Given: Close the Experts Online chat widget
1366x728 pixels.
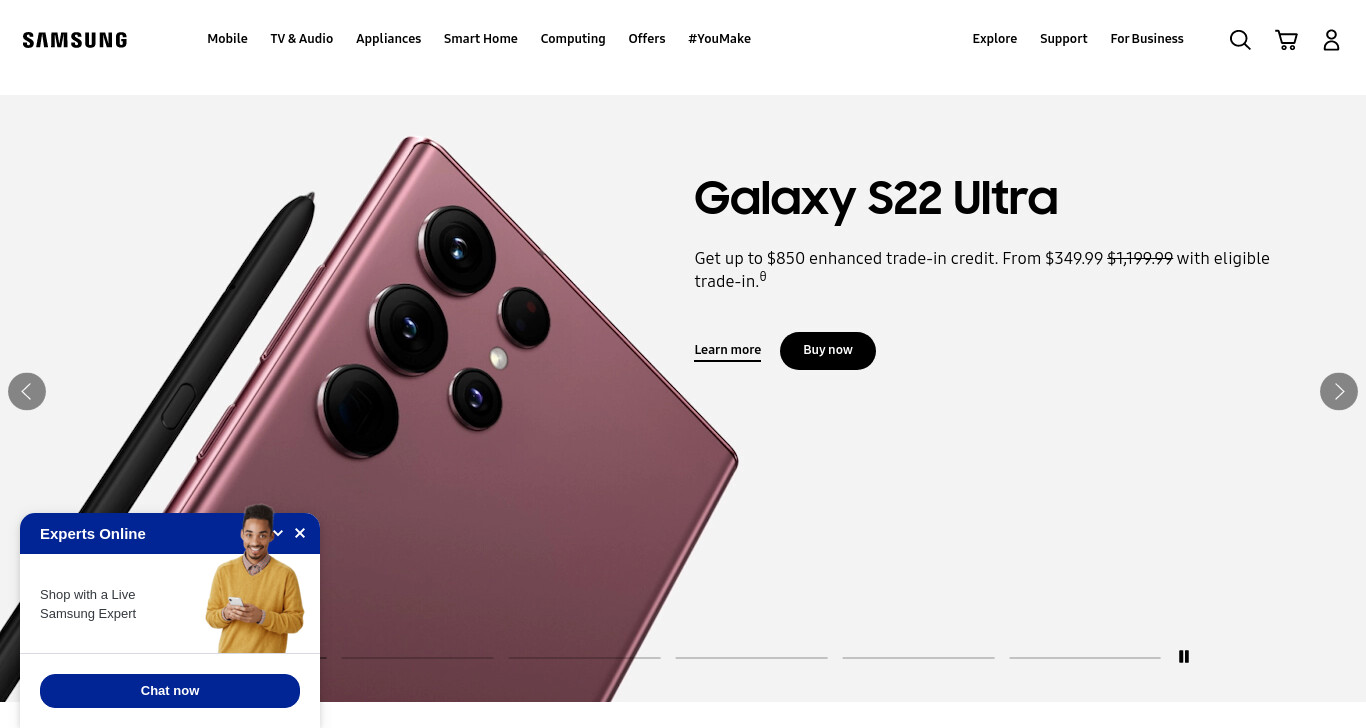Looking at the screenshot, I should coord(300,533).
